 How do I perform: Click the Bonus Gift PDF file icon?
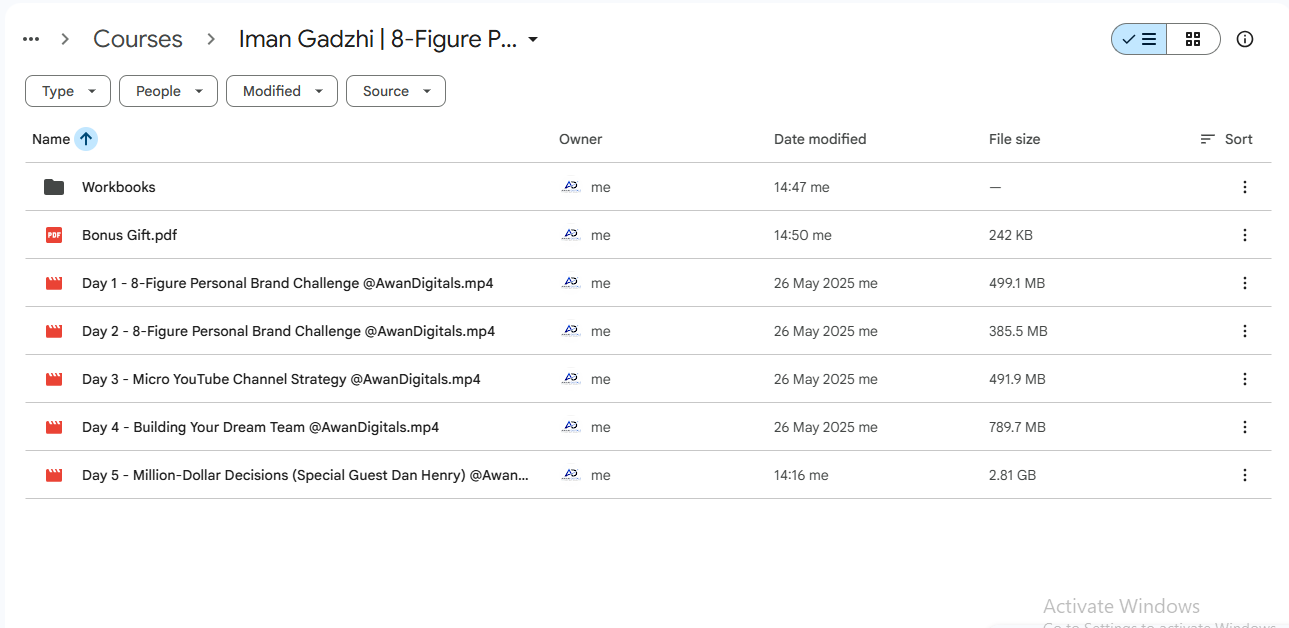coord(54,235)
